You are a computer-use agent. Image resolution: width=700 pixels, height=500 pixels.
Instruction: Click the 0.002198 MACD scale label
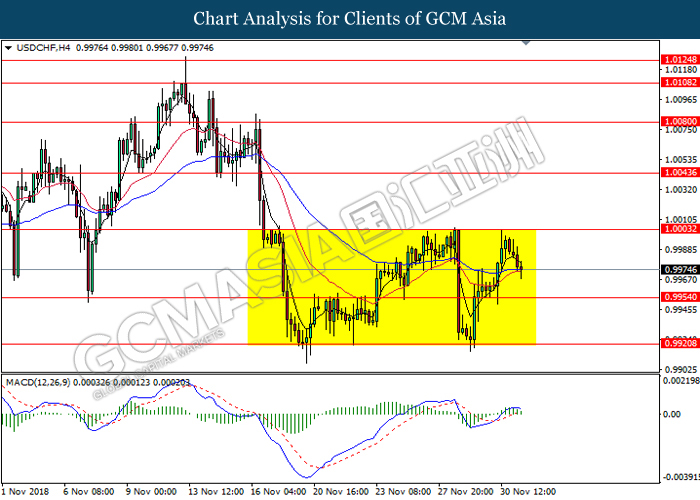coord(681,380)
